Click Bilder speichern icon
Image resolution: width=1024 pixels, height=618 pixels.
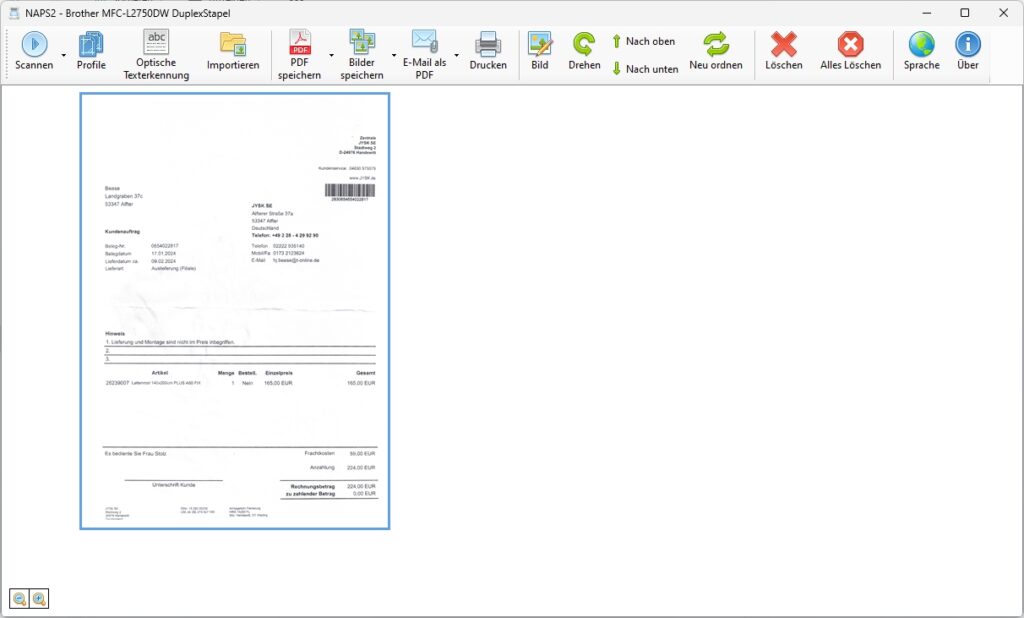point(361,42)
